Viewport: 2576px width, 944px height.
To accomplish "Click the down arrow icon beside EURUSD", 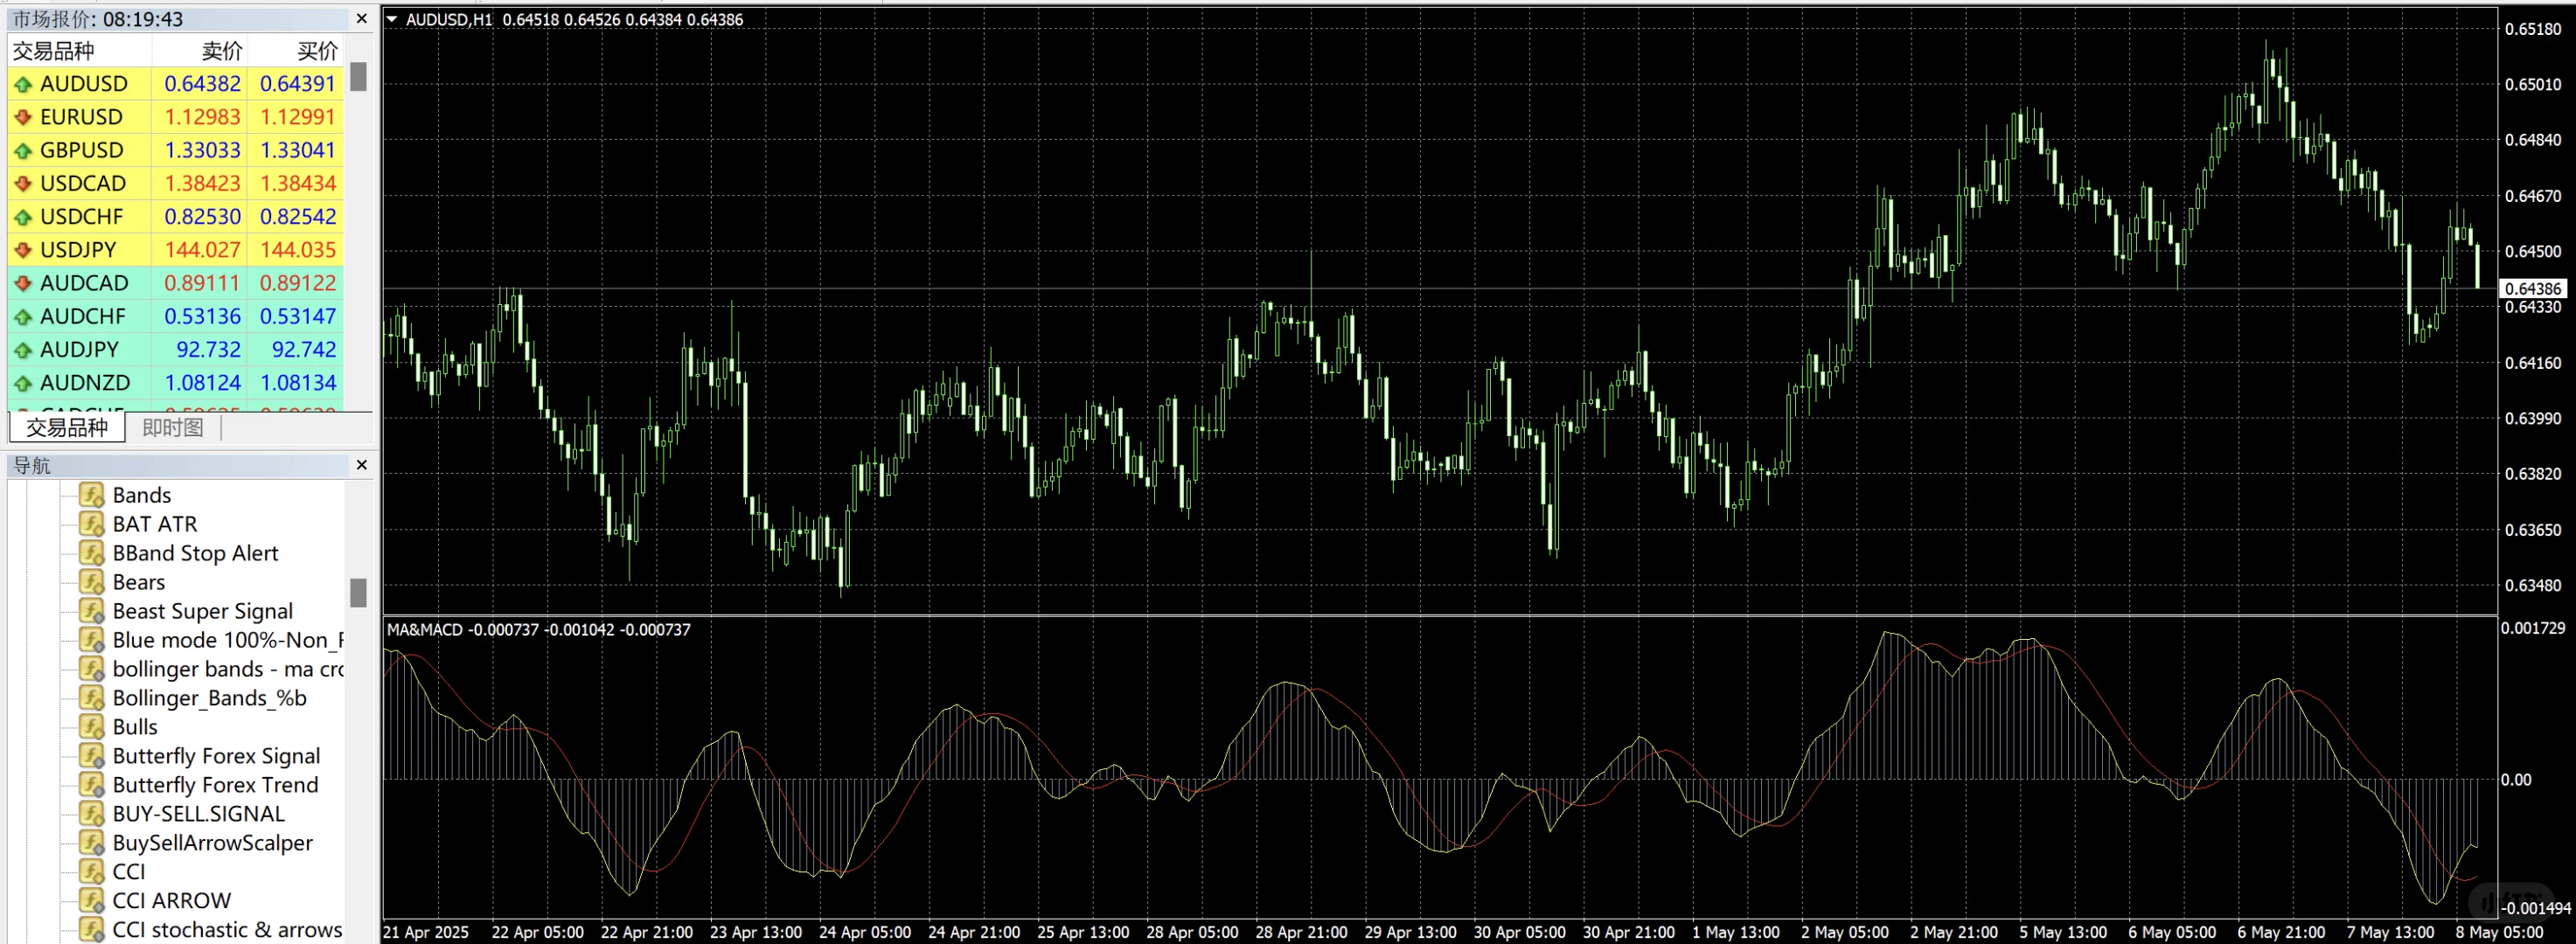I will pos(23,118).
